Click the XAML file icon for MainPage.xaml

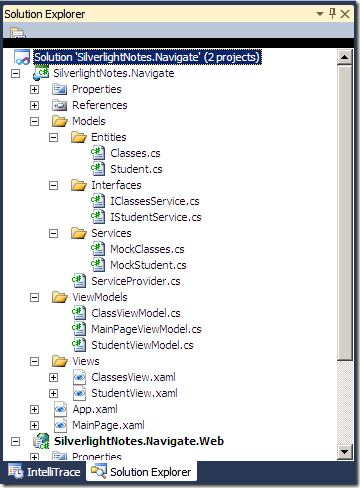tap(60, 425)
